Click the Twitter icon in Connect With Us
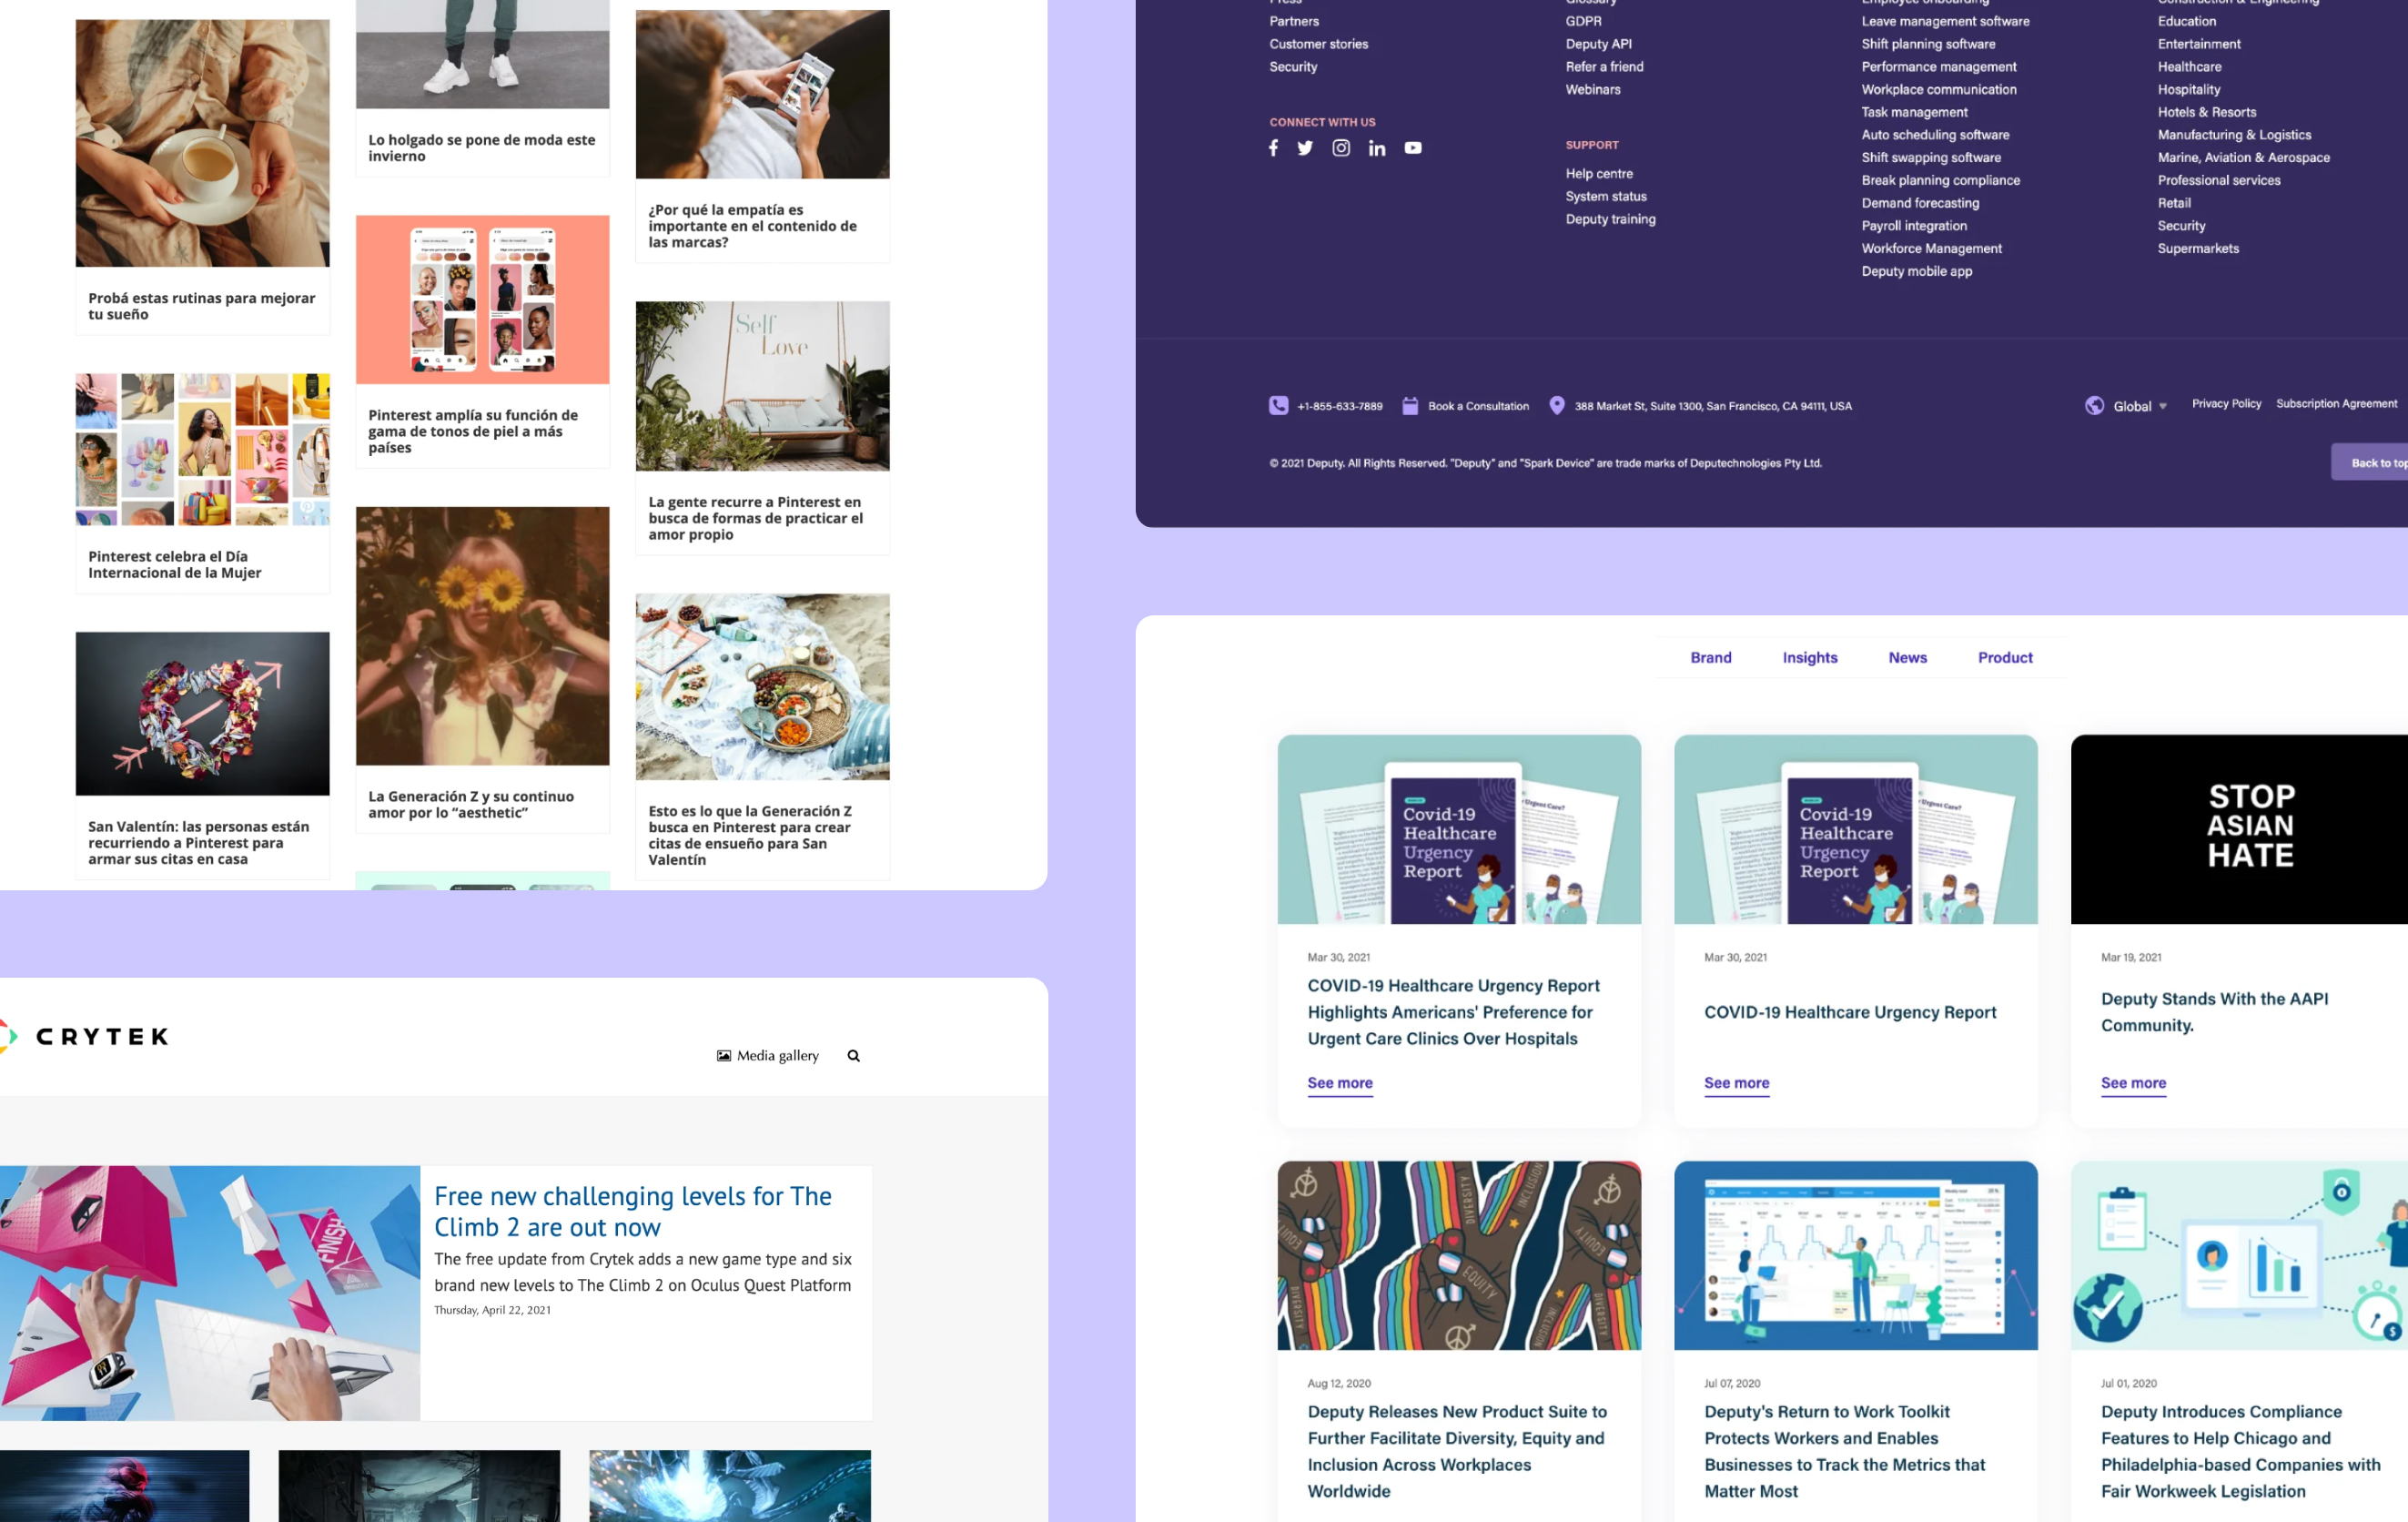The width and height of the screenshot is (2408, 1522). tap(1306, 147)
